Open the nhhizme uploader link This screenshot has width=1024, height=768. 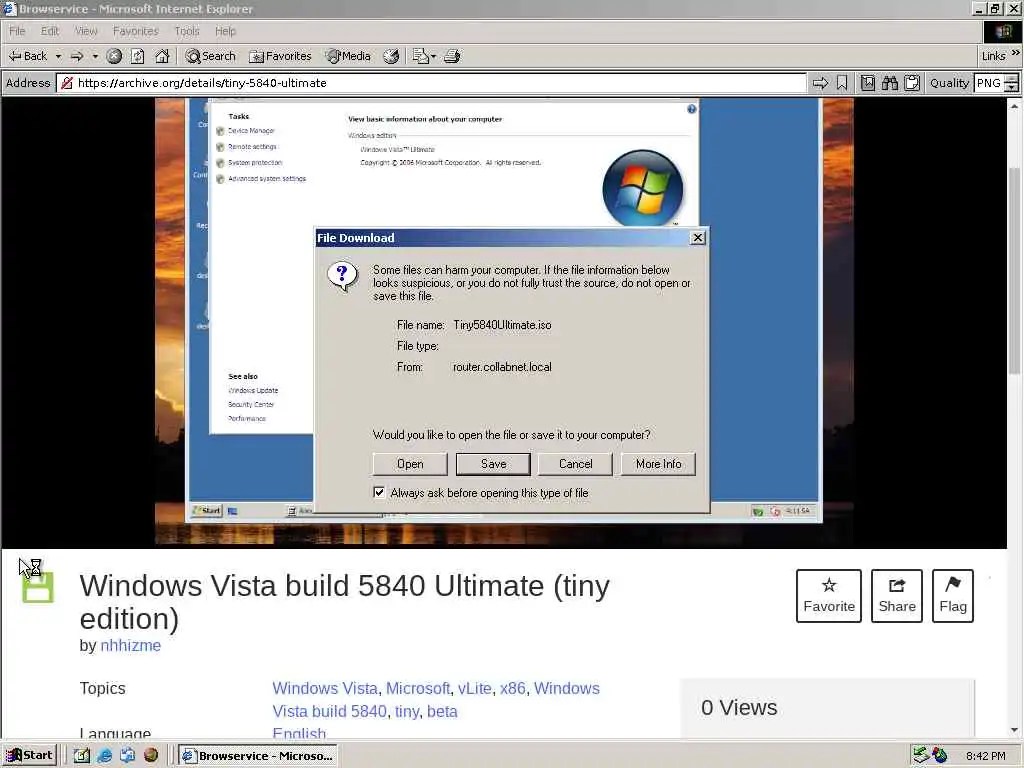131,645
